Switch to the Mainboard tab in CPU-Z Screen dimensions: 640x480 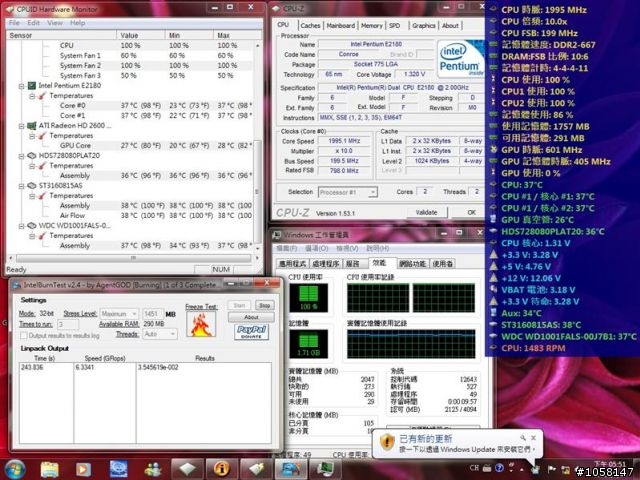tap(340, 26)
